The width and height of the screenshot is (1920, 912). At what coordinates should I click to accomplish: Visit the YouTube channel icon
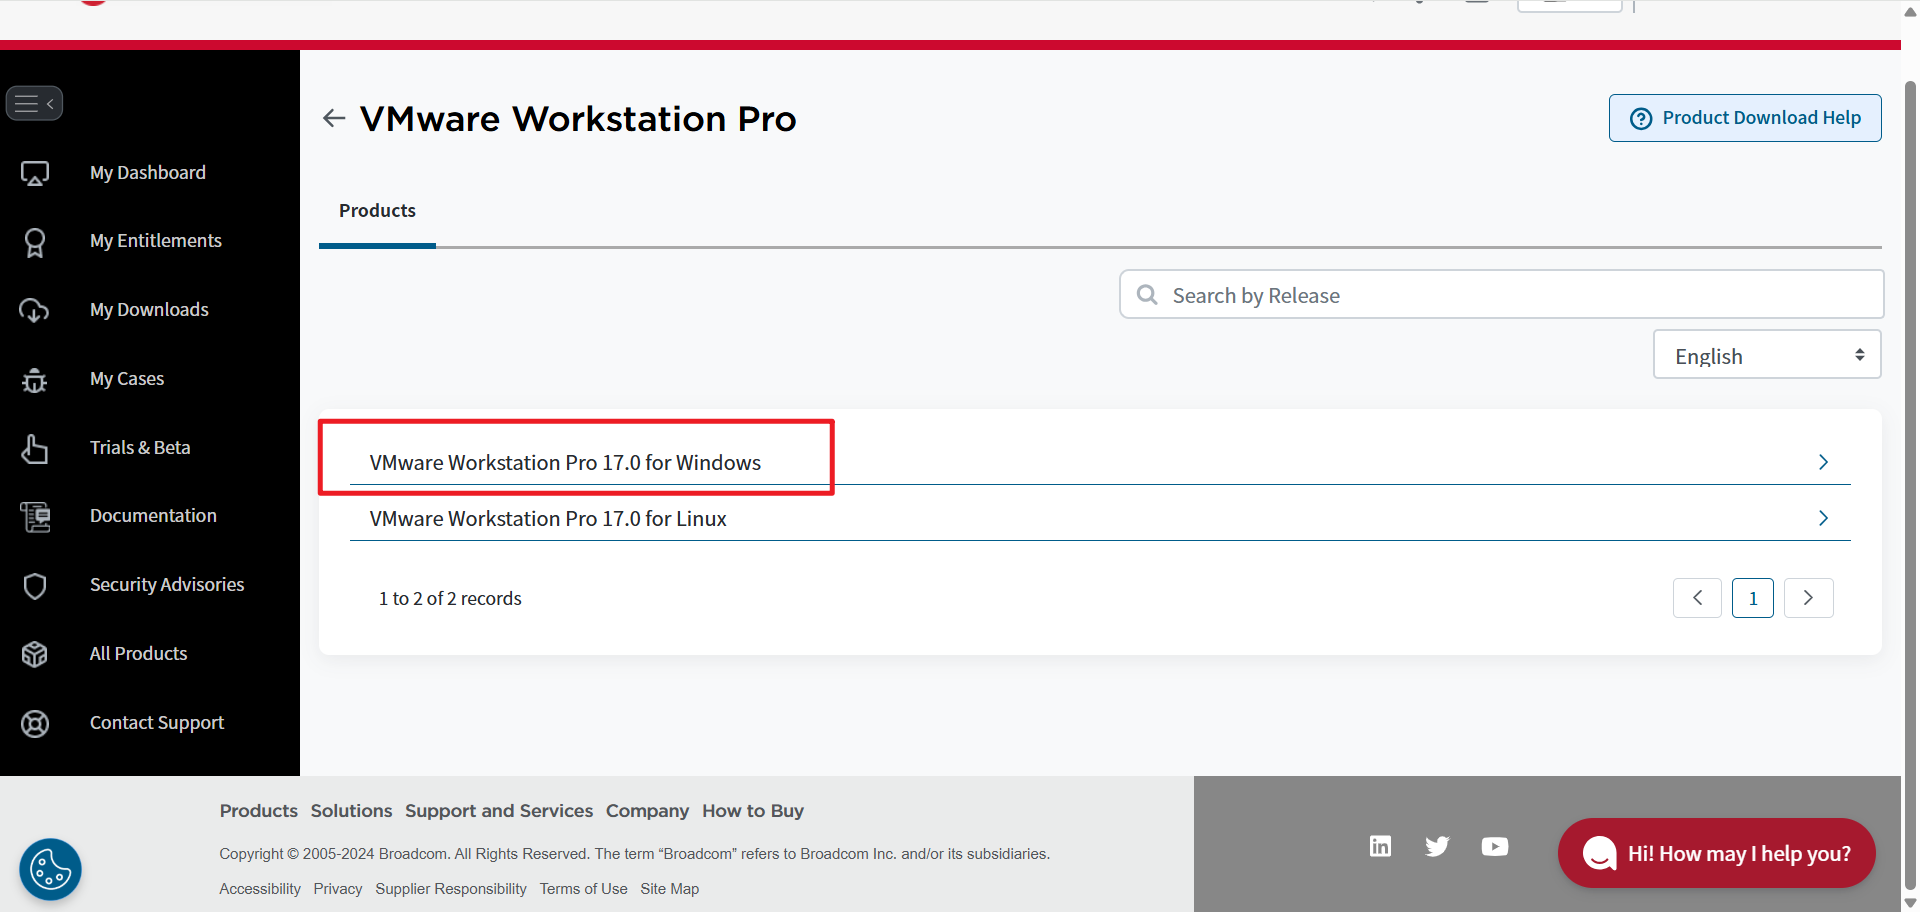pyautogui.click(x=1495, y=846)
